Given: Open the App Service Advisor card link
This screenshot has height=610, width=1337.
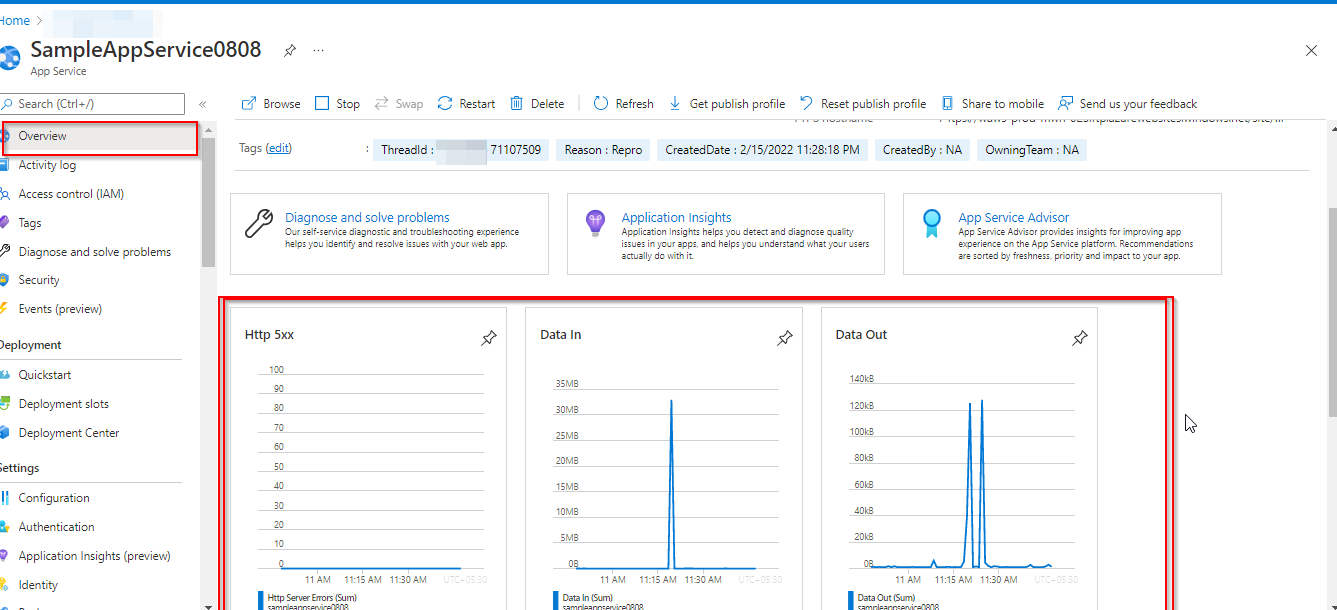Looking at the screenshot, I should (1013, 217).
